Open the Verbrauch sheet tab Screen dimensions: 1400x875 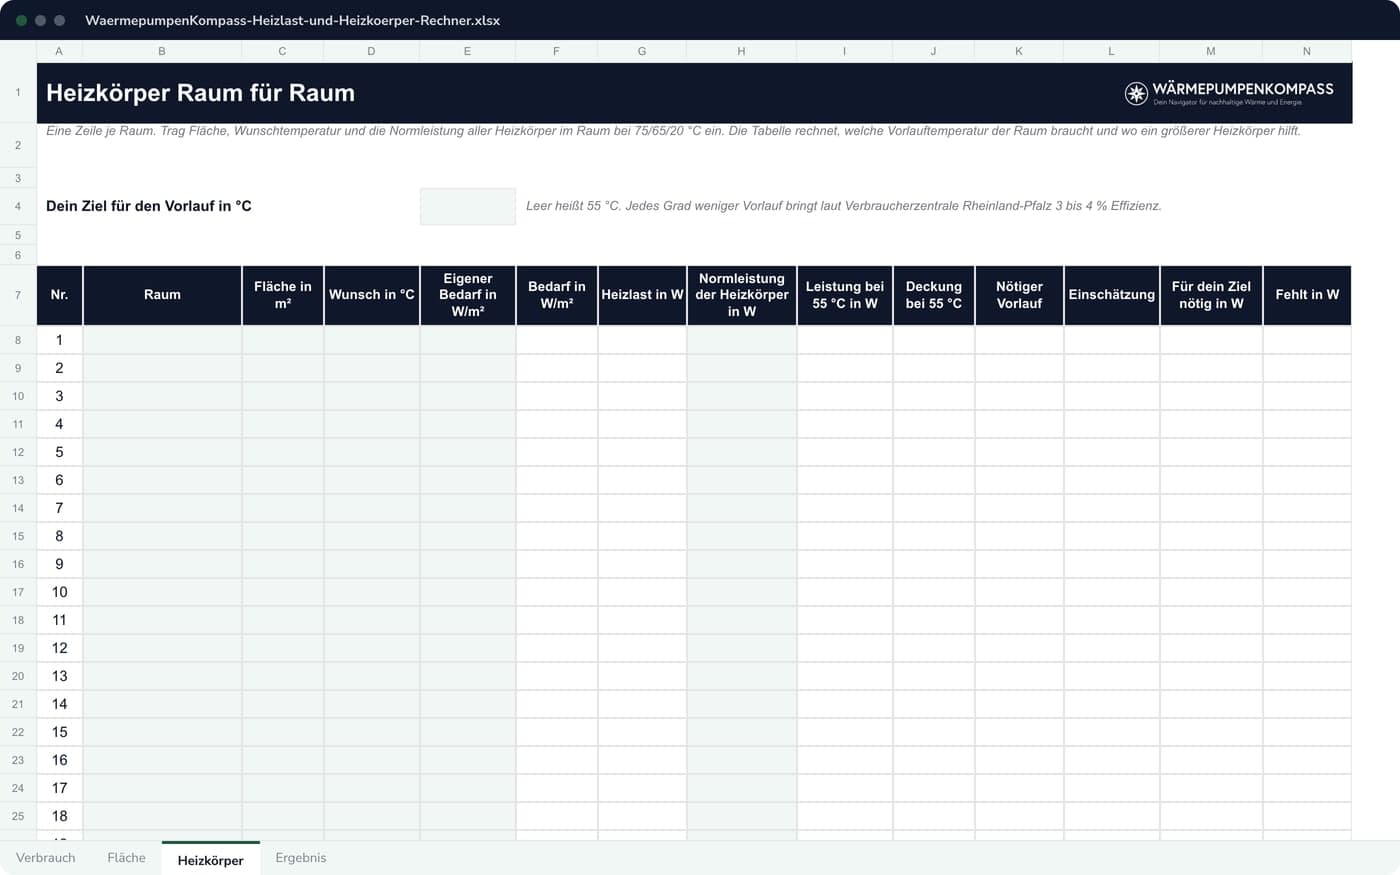pos(46,858)
